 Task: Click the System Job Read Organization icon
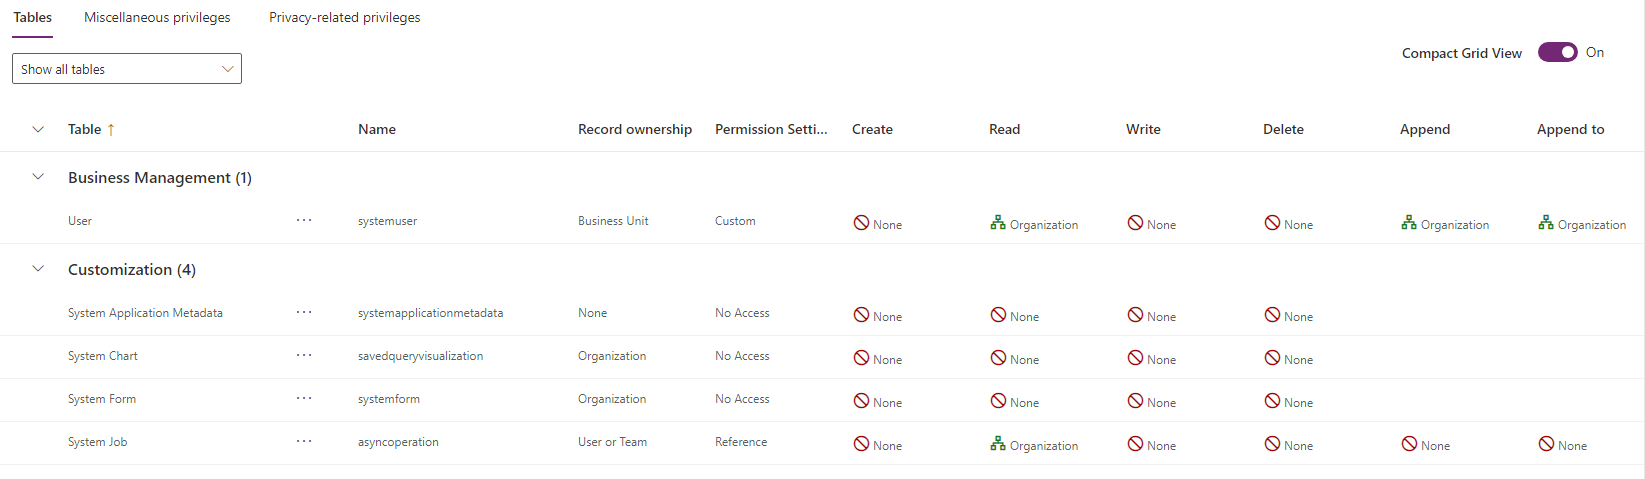(997, 444)
